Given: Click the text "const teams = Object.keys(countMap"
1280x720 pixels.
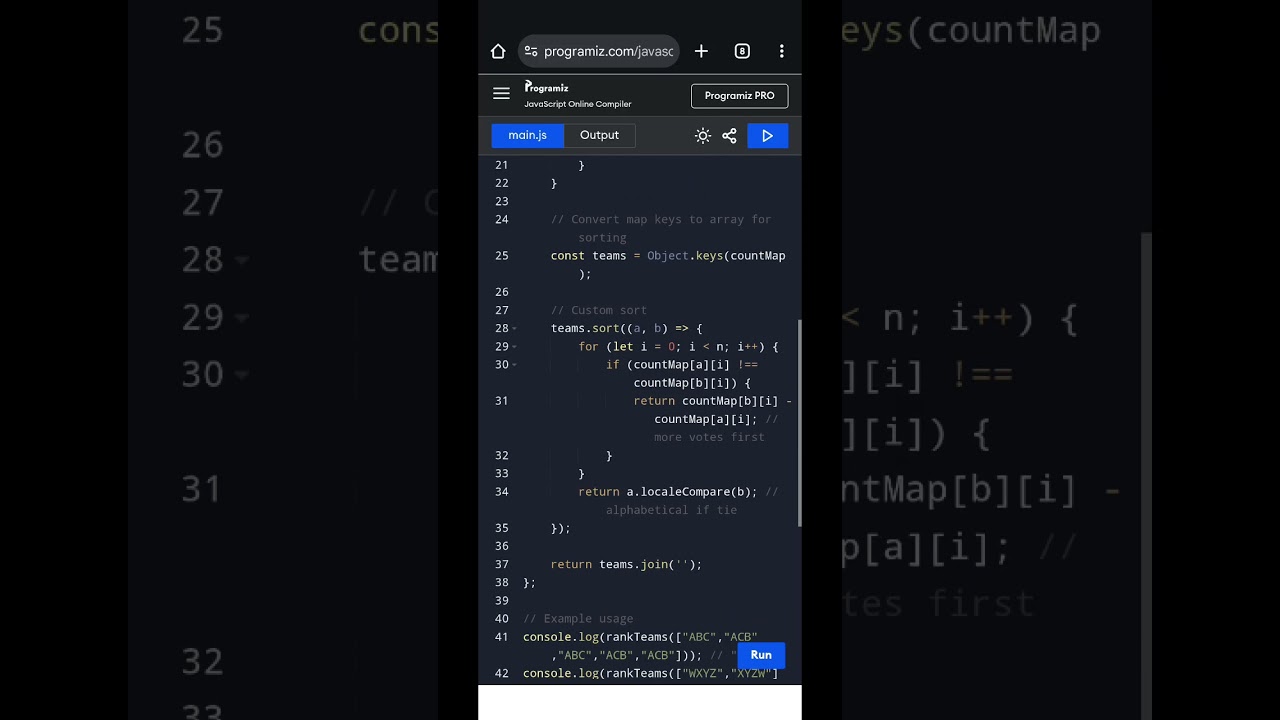Looking at the screenshot, I should pos(668,256).
